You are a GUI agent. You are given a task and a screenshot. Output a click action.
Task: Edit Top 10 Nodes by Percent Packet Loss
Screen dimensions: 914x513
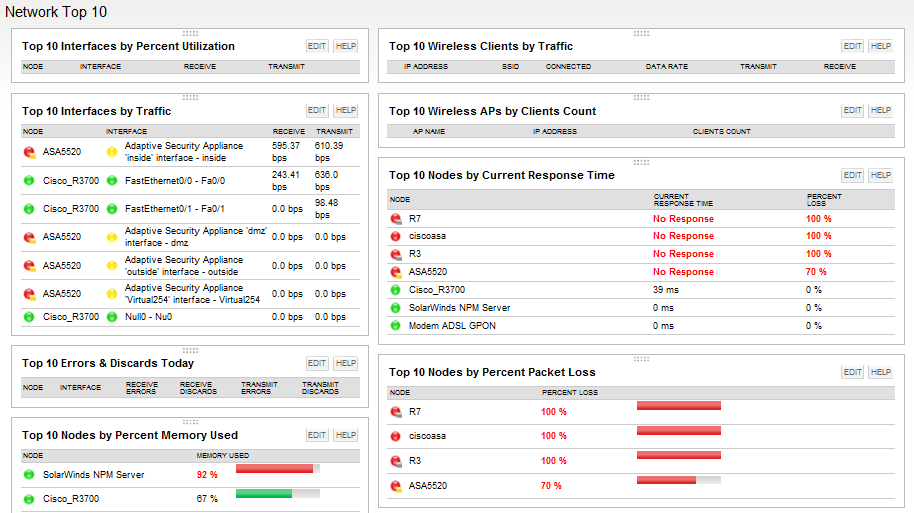[853, 372]
